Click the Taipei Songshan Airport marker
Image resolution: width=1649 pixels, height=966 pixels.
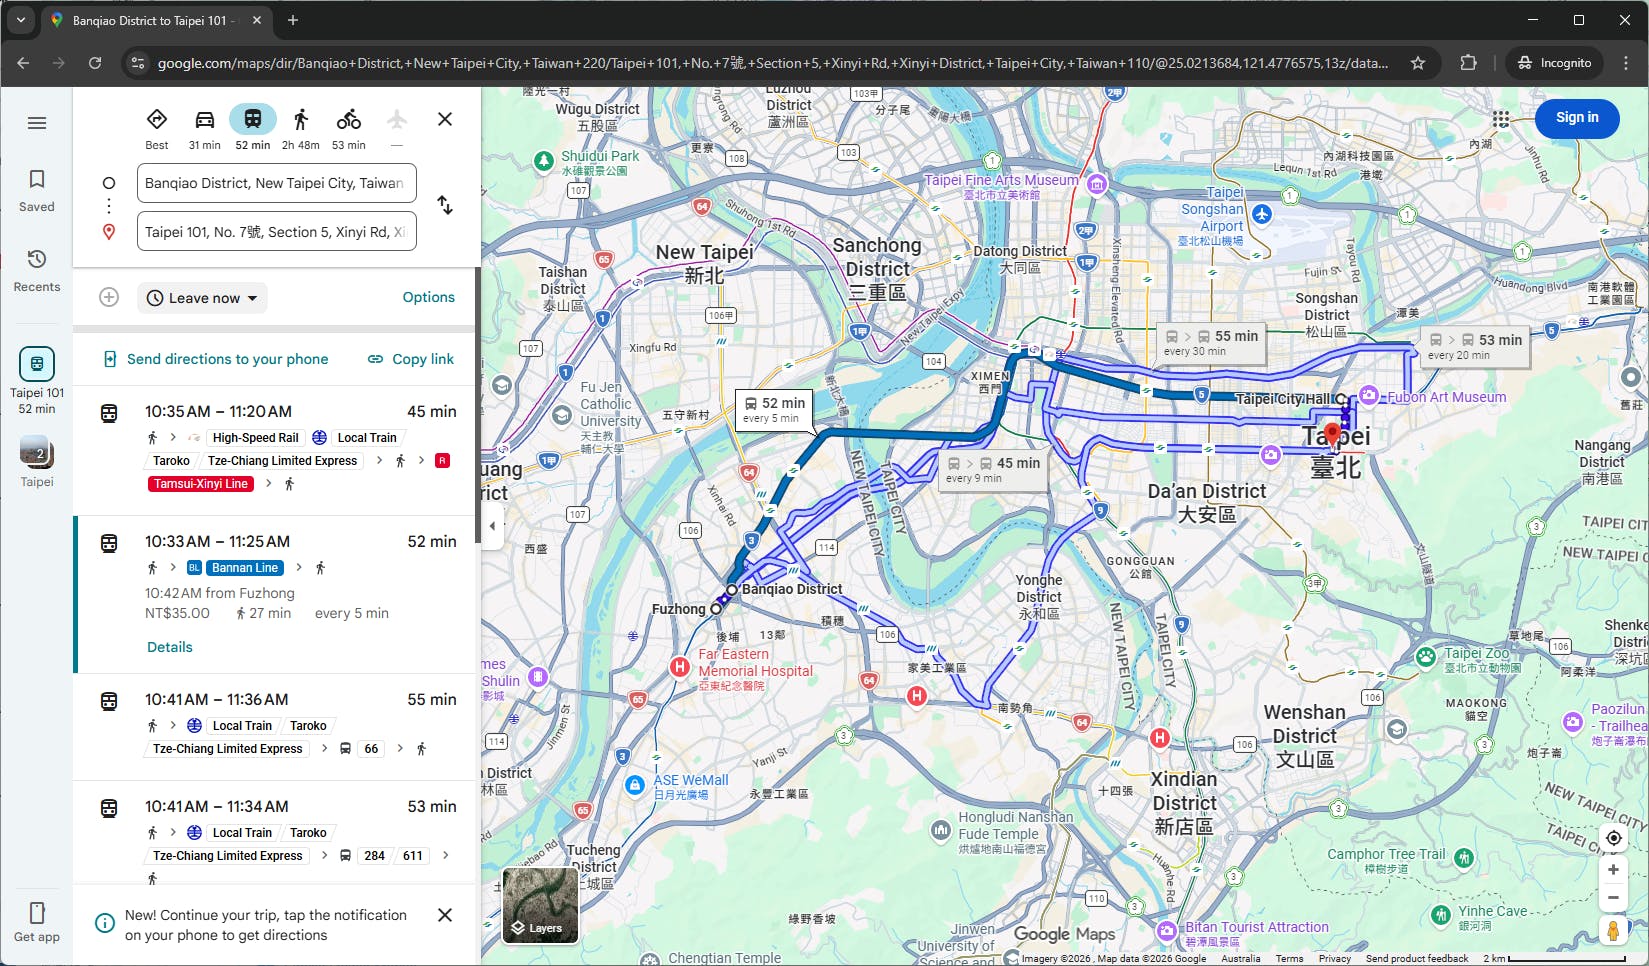1262,213
